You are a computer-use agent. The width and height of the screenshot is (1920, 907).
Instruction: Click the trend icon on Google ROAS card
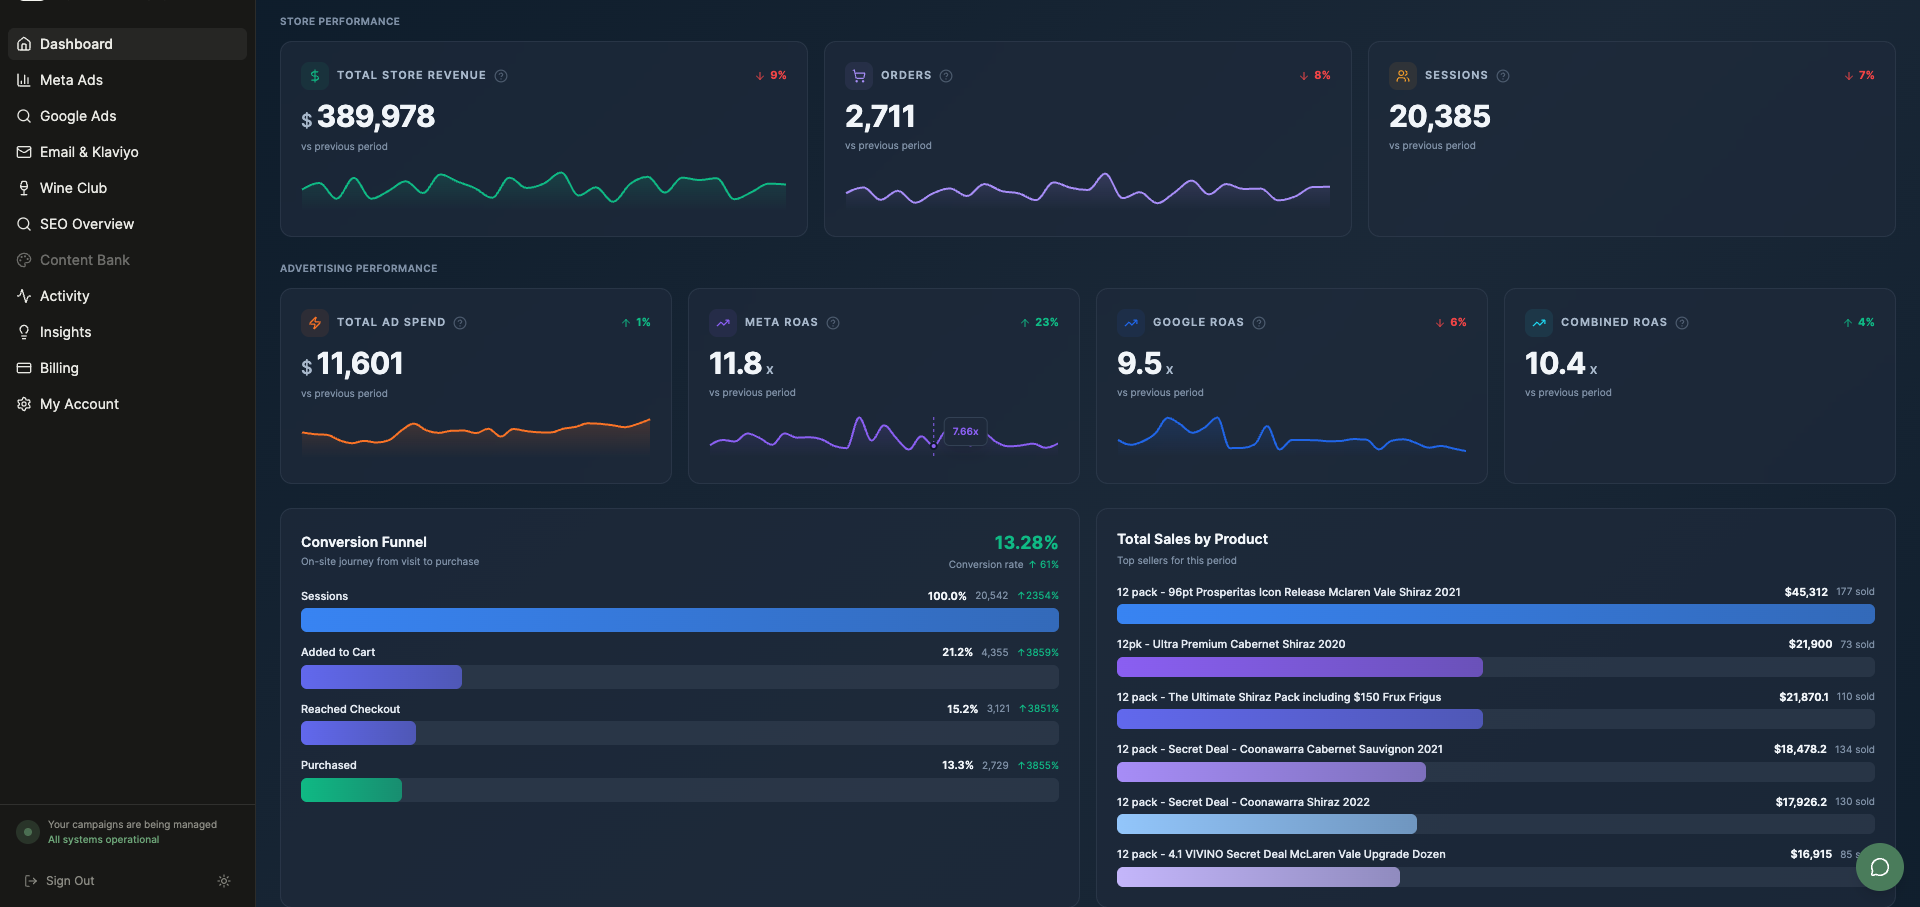point(1131,323)
